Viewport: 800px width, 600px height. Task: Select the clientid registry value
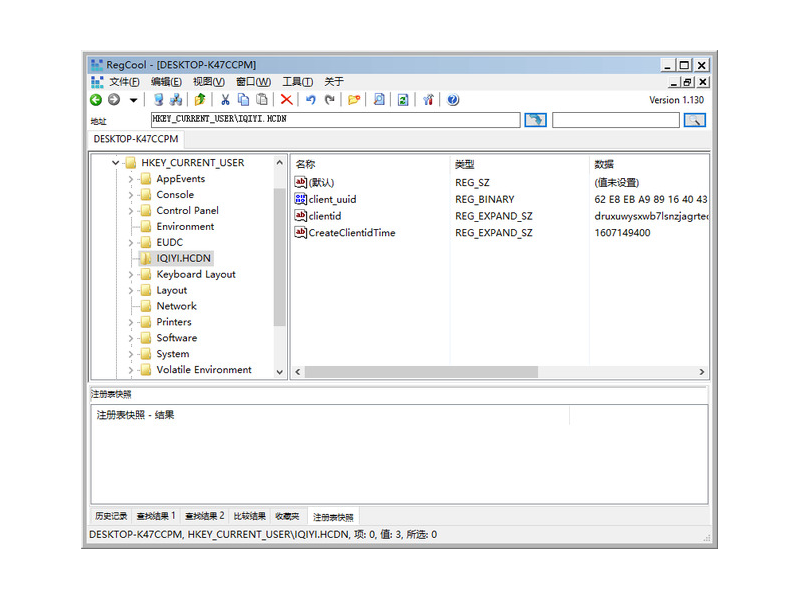click(324, 216)
